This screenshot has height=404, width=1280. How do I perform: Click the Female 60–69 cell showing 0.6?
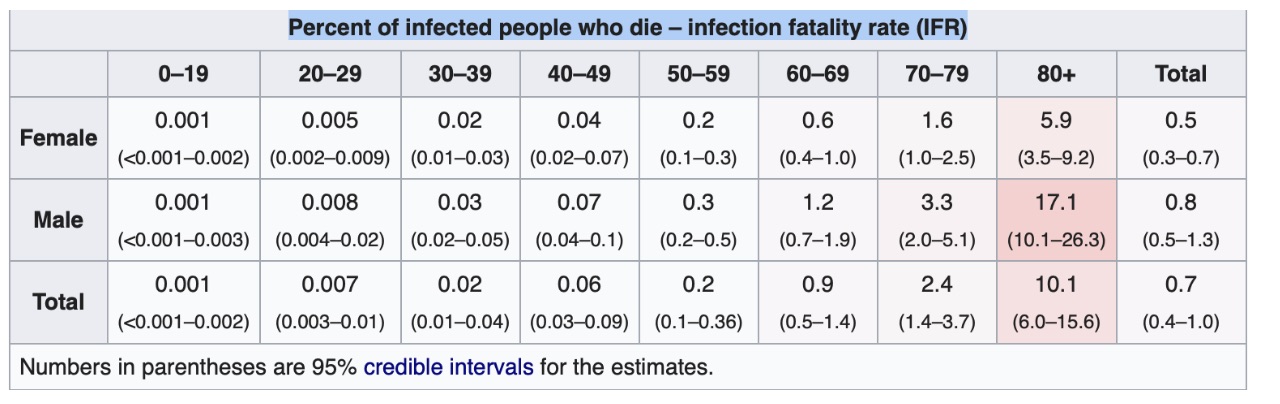[x=817, y=121]
